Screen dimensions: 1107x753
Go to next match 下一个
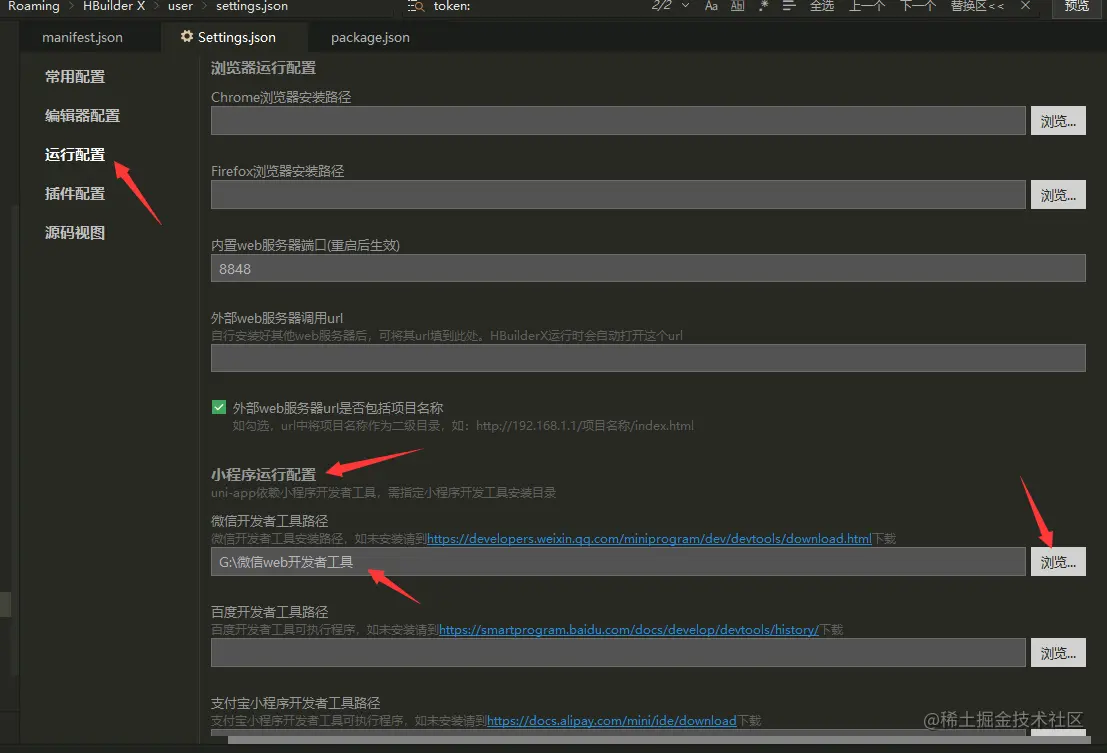918,6
